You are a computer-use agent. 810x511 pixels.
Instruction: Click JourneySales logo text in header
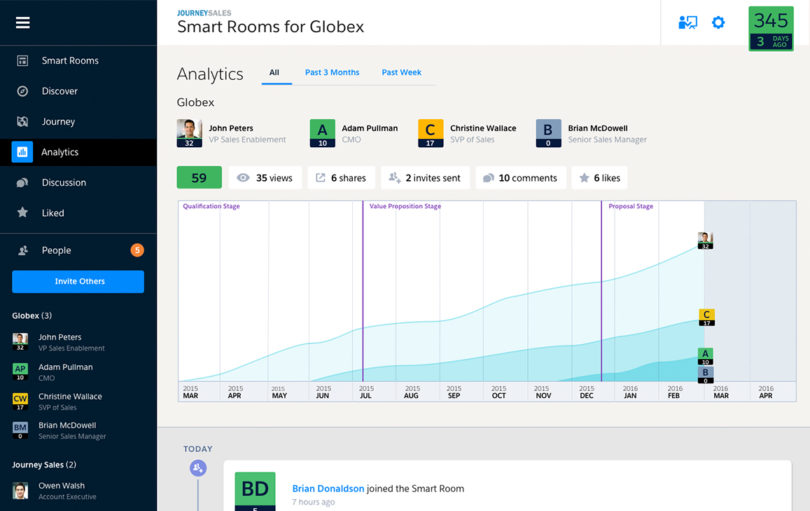(204, 13)
